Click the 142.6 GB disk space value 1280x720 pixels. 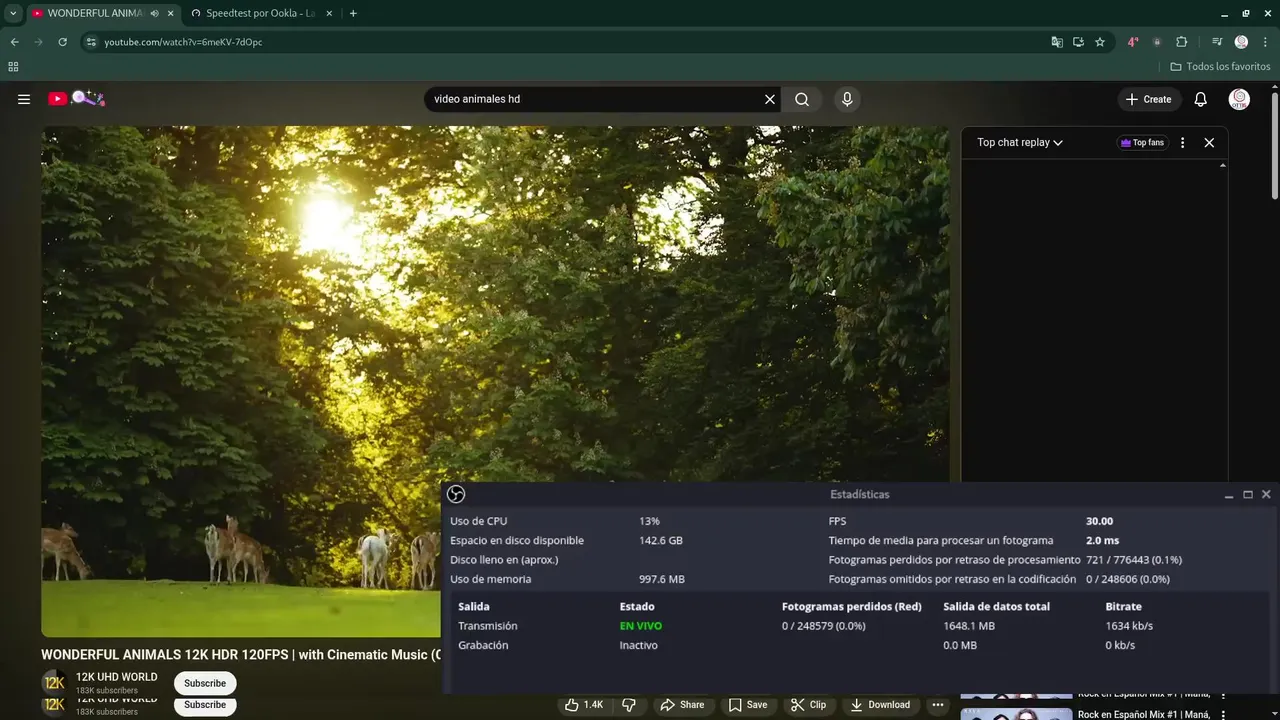661,540
